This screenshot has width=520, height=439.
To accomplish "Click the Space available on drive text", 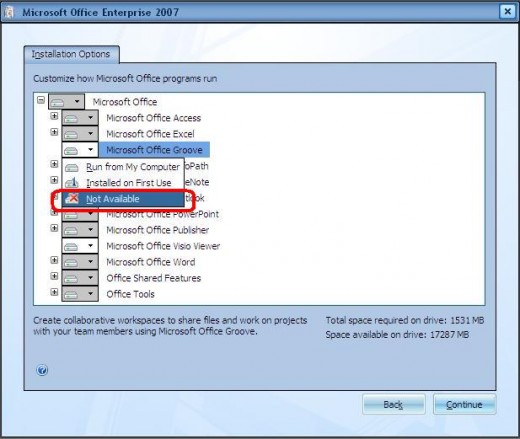I will pos(397,334).
